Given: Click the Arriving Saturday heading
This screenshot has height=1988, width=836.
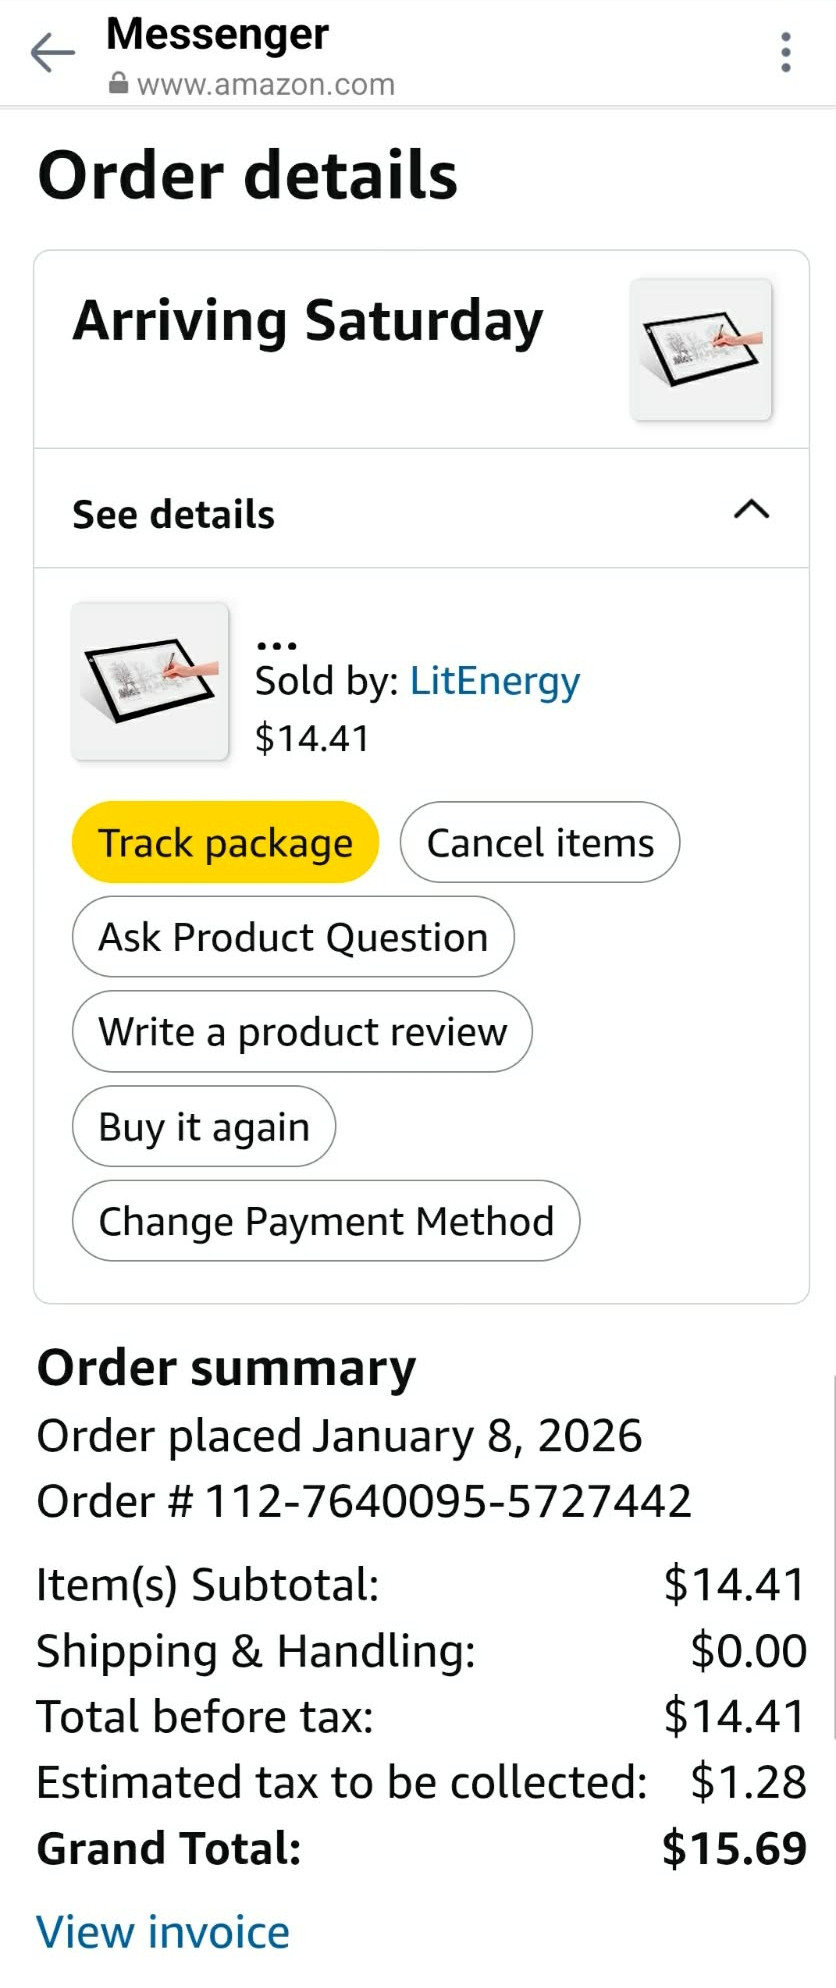Looking at the screenshot, I should click(x=308, y=322).
